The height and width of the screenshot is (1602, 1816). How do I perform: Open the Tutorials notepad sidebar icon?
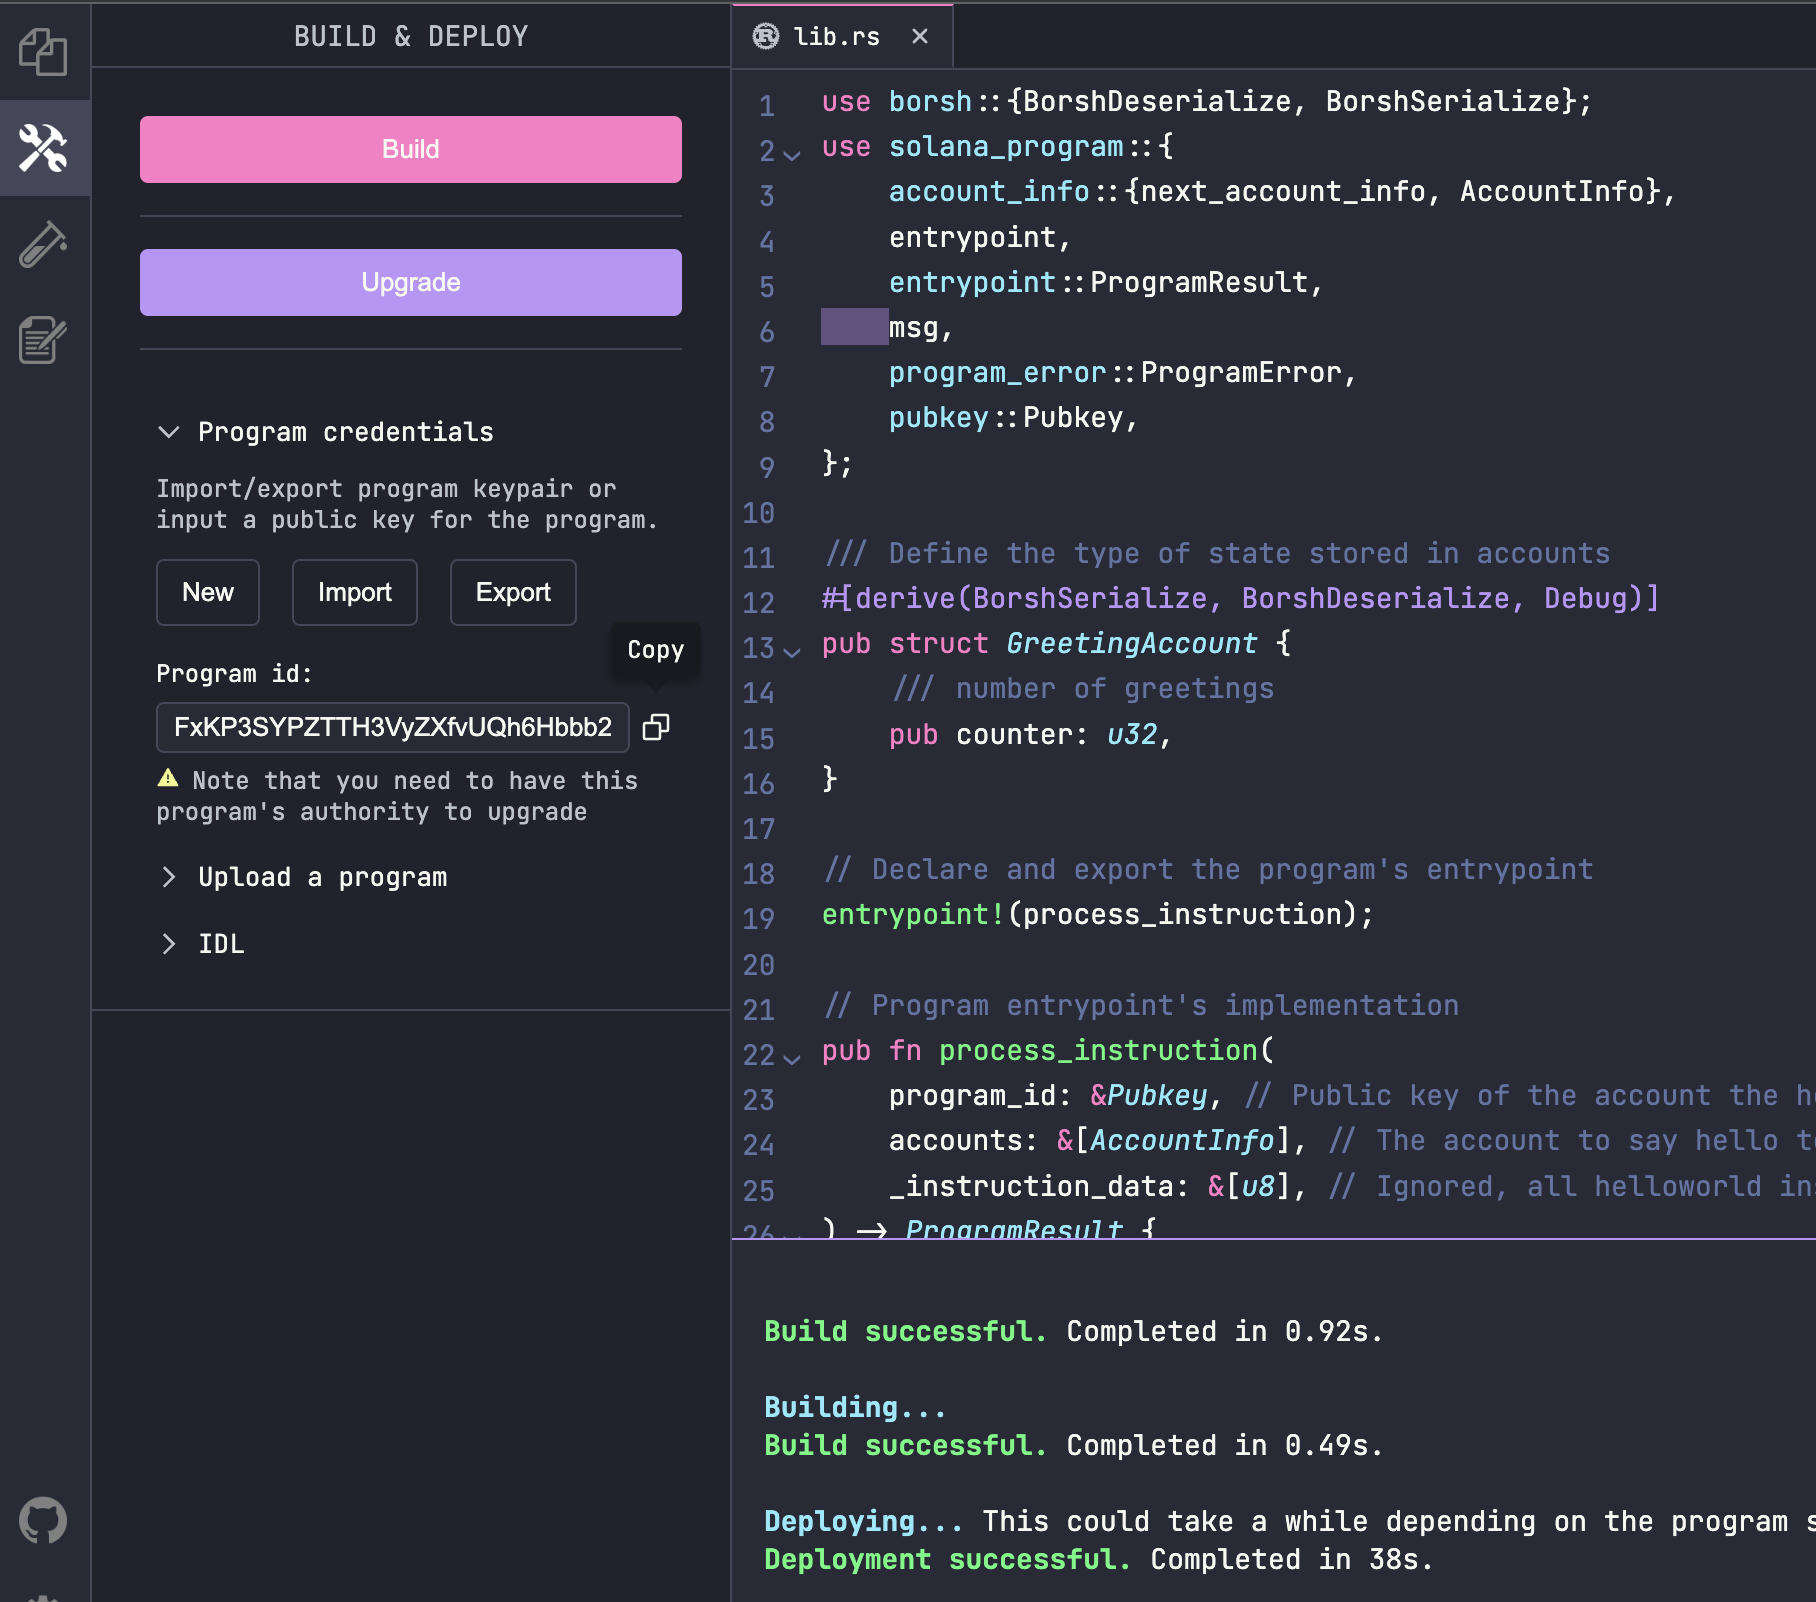click(x=43, y=340)
